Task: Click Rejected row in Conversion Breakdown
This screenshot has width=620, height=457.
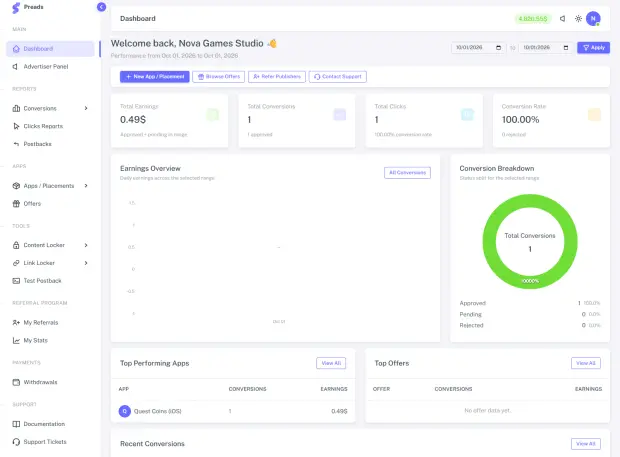Action: (530, 325)
